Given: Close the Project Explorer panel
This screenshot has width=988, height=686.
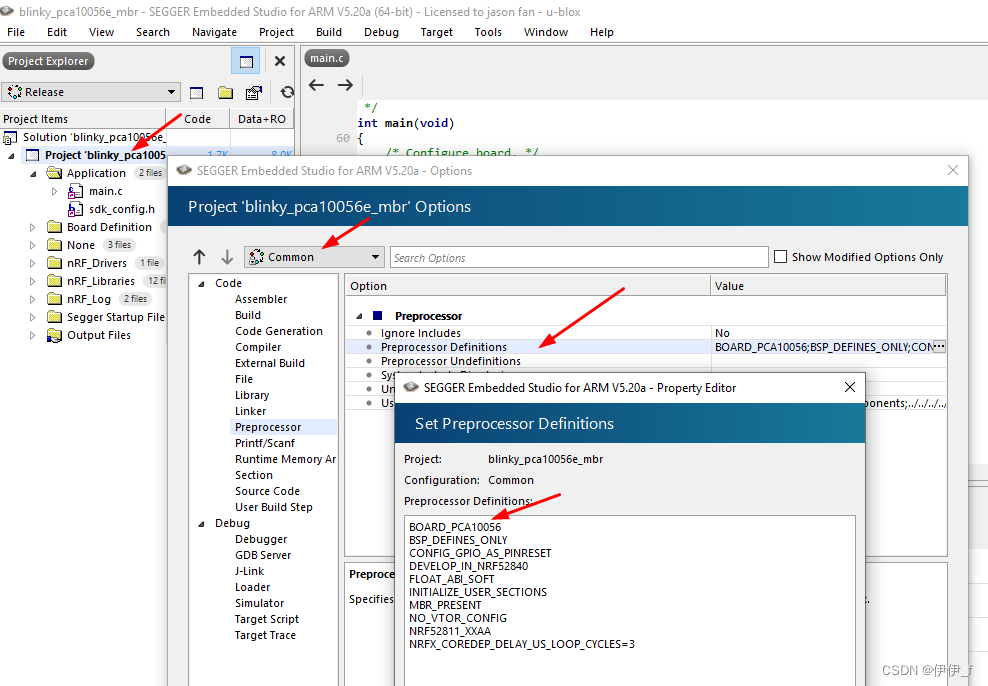Looking at the screenshot, I should click(280, 61).
